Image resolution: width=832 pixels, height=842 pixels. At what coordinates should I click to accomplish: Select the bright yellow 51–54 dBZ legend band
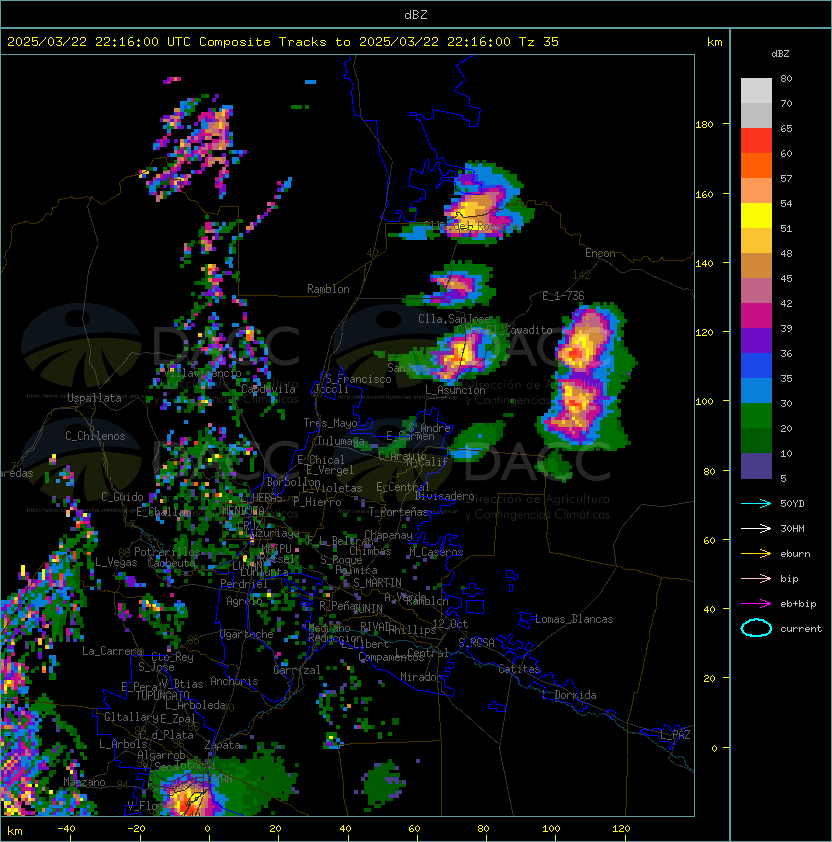pos(756,216)
